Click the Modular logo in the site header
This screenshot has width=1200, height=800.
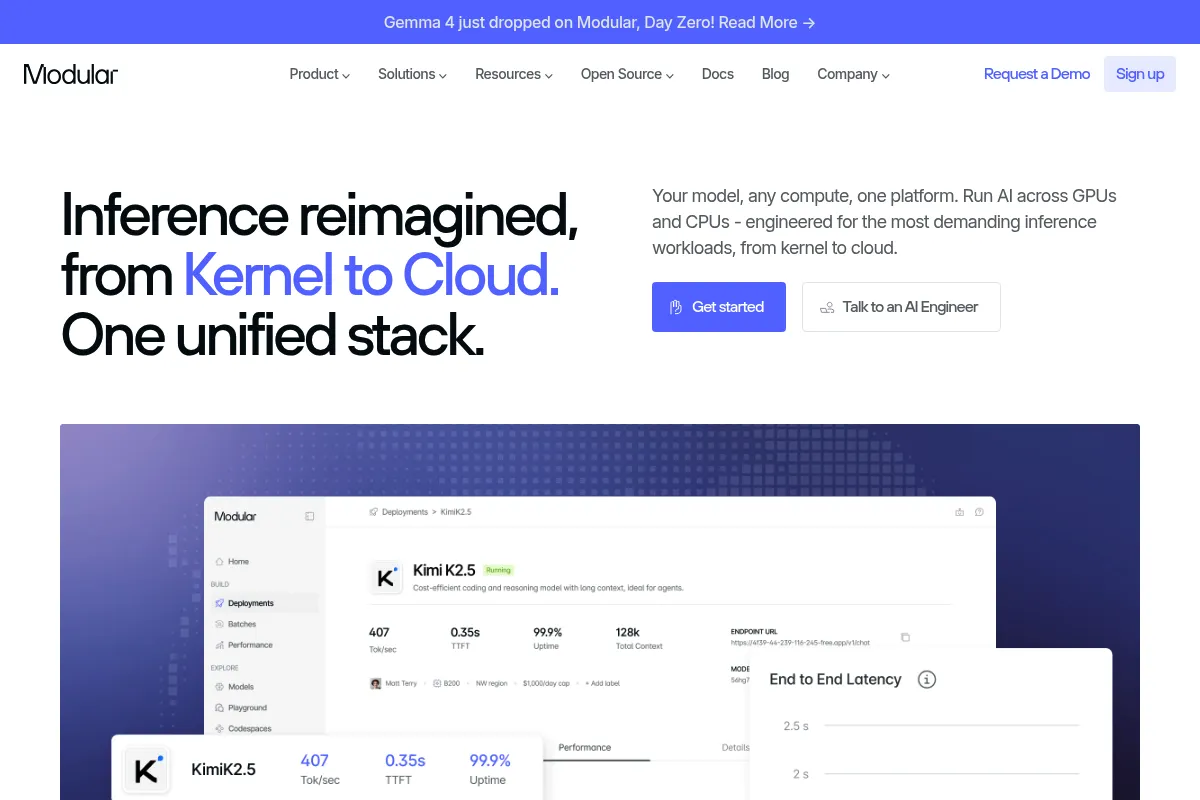click(x=71, y=74)
